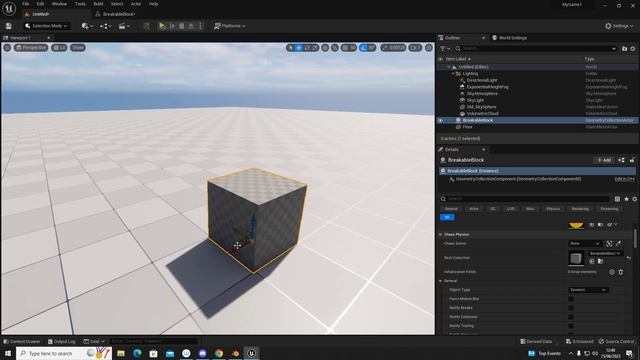Open the viewport hamburger options menu
The height and width of the screenshot is (360, 640).
pos(7,48)
